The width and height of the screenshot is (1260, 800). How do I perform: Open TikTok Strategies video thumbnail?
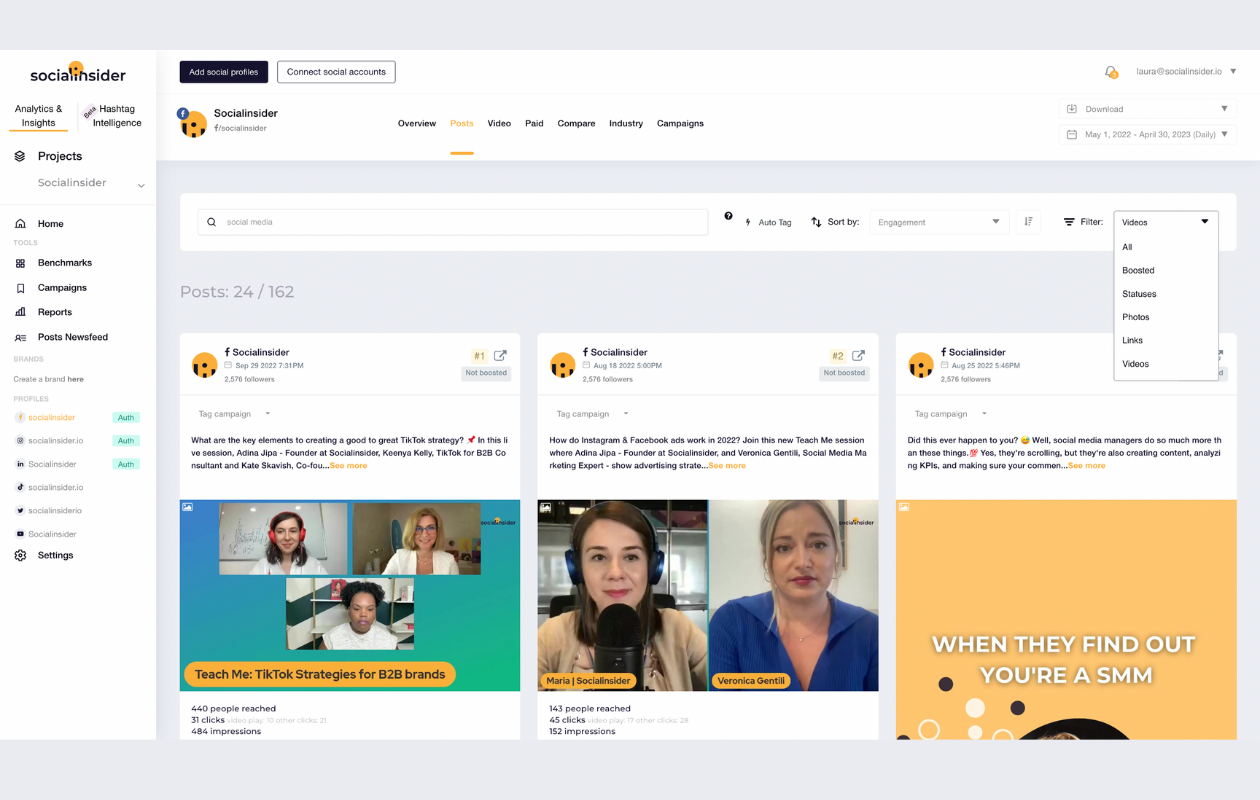click(x=350, y=595)
